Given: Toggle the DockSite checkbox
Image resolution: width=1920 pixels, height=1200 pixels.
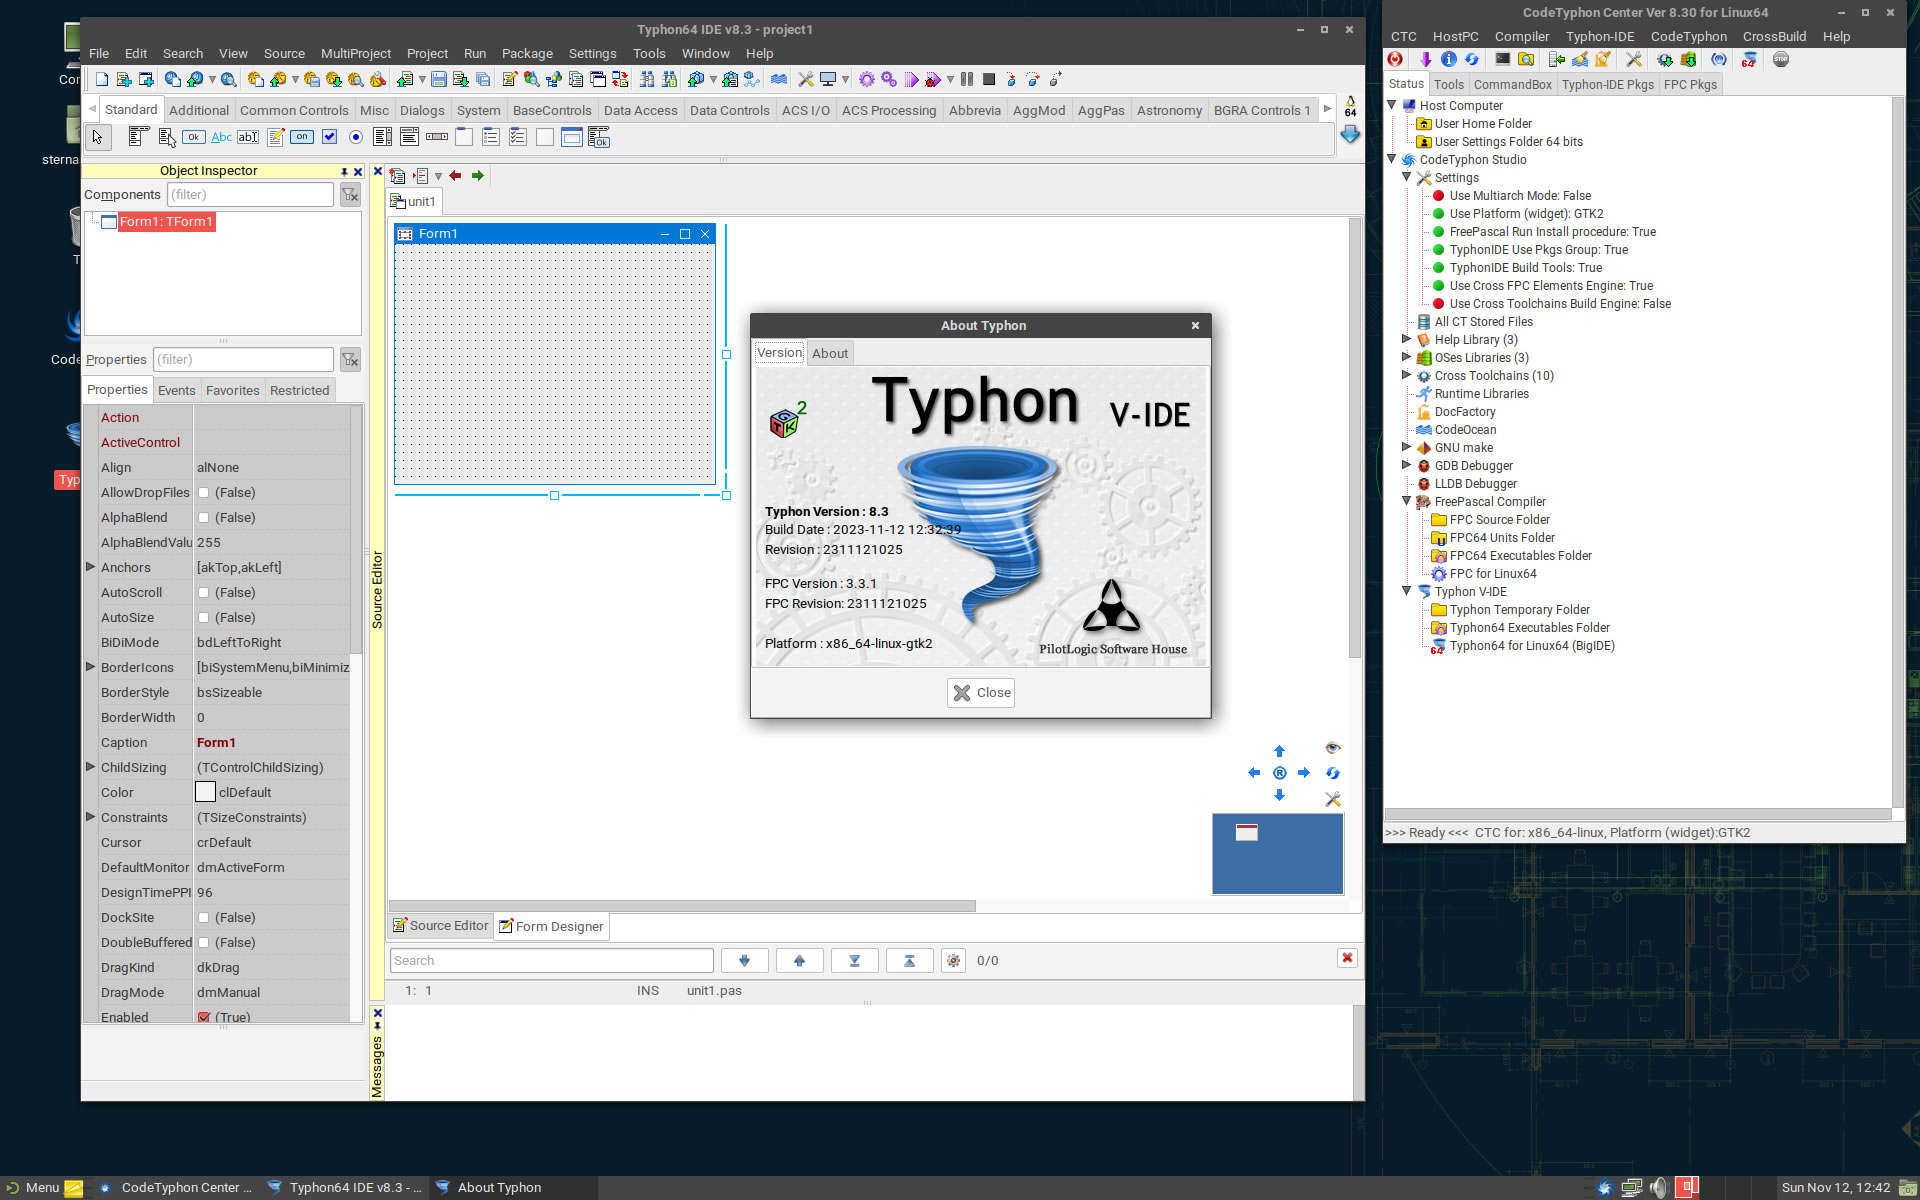Looking at the screenshot, I should (204, 918).
